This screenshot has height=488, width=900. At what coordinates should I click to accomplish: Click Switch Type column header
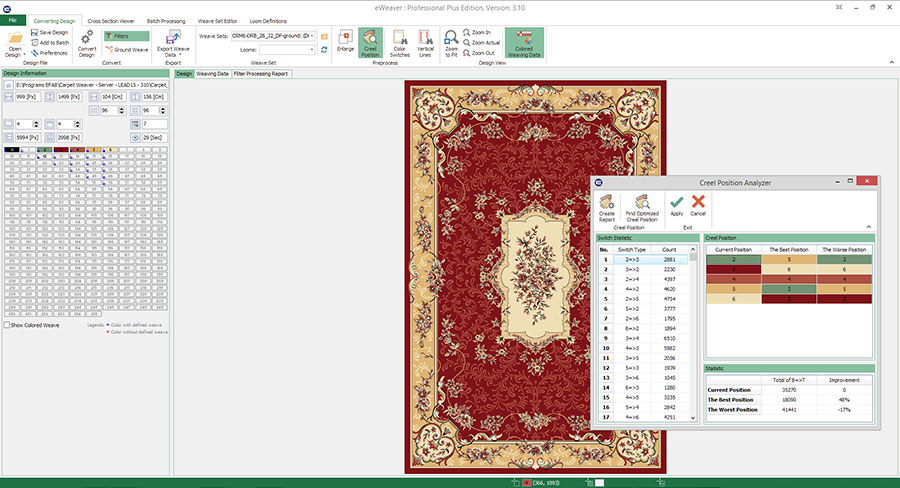(x=631, y=250)
